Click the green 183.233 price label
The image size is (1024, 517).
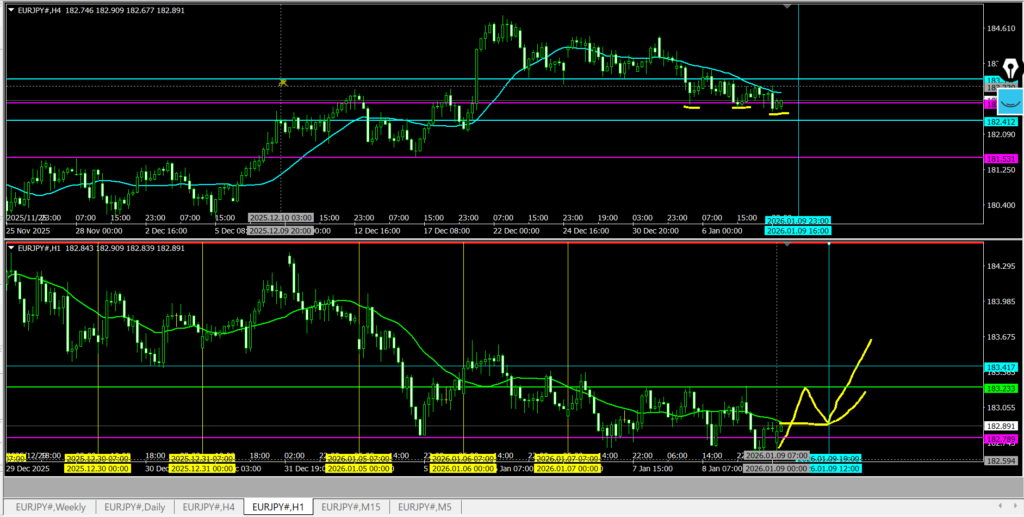[1001, 388]
